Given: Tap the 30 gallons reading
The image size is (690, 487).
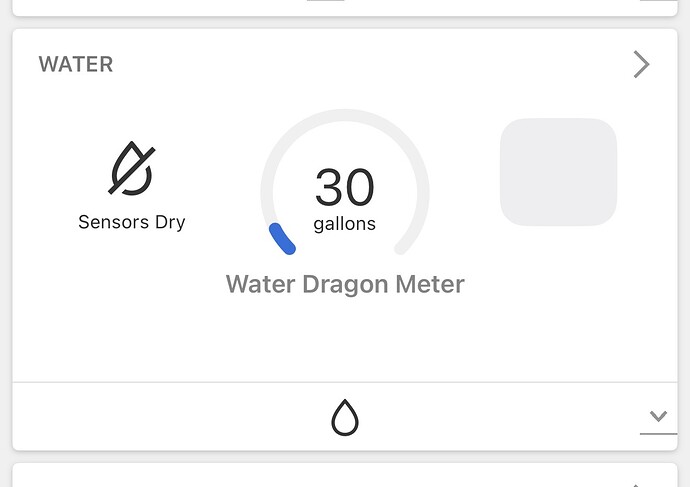Looking at the screenshot, I should tap(345, 199).
